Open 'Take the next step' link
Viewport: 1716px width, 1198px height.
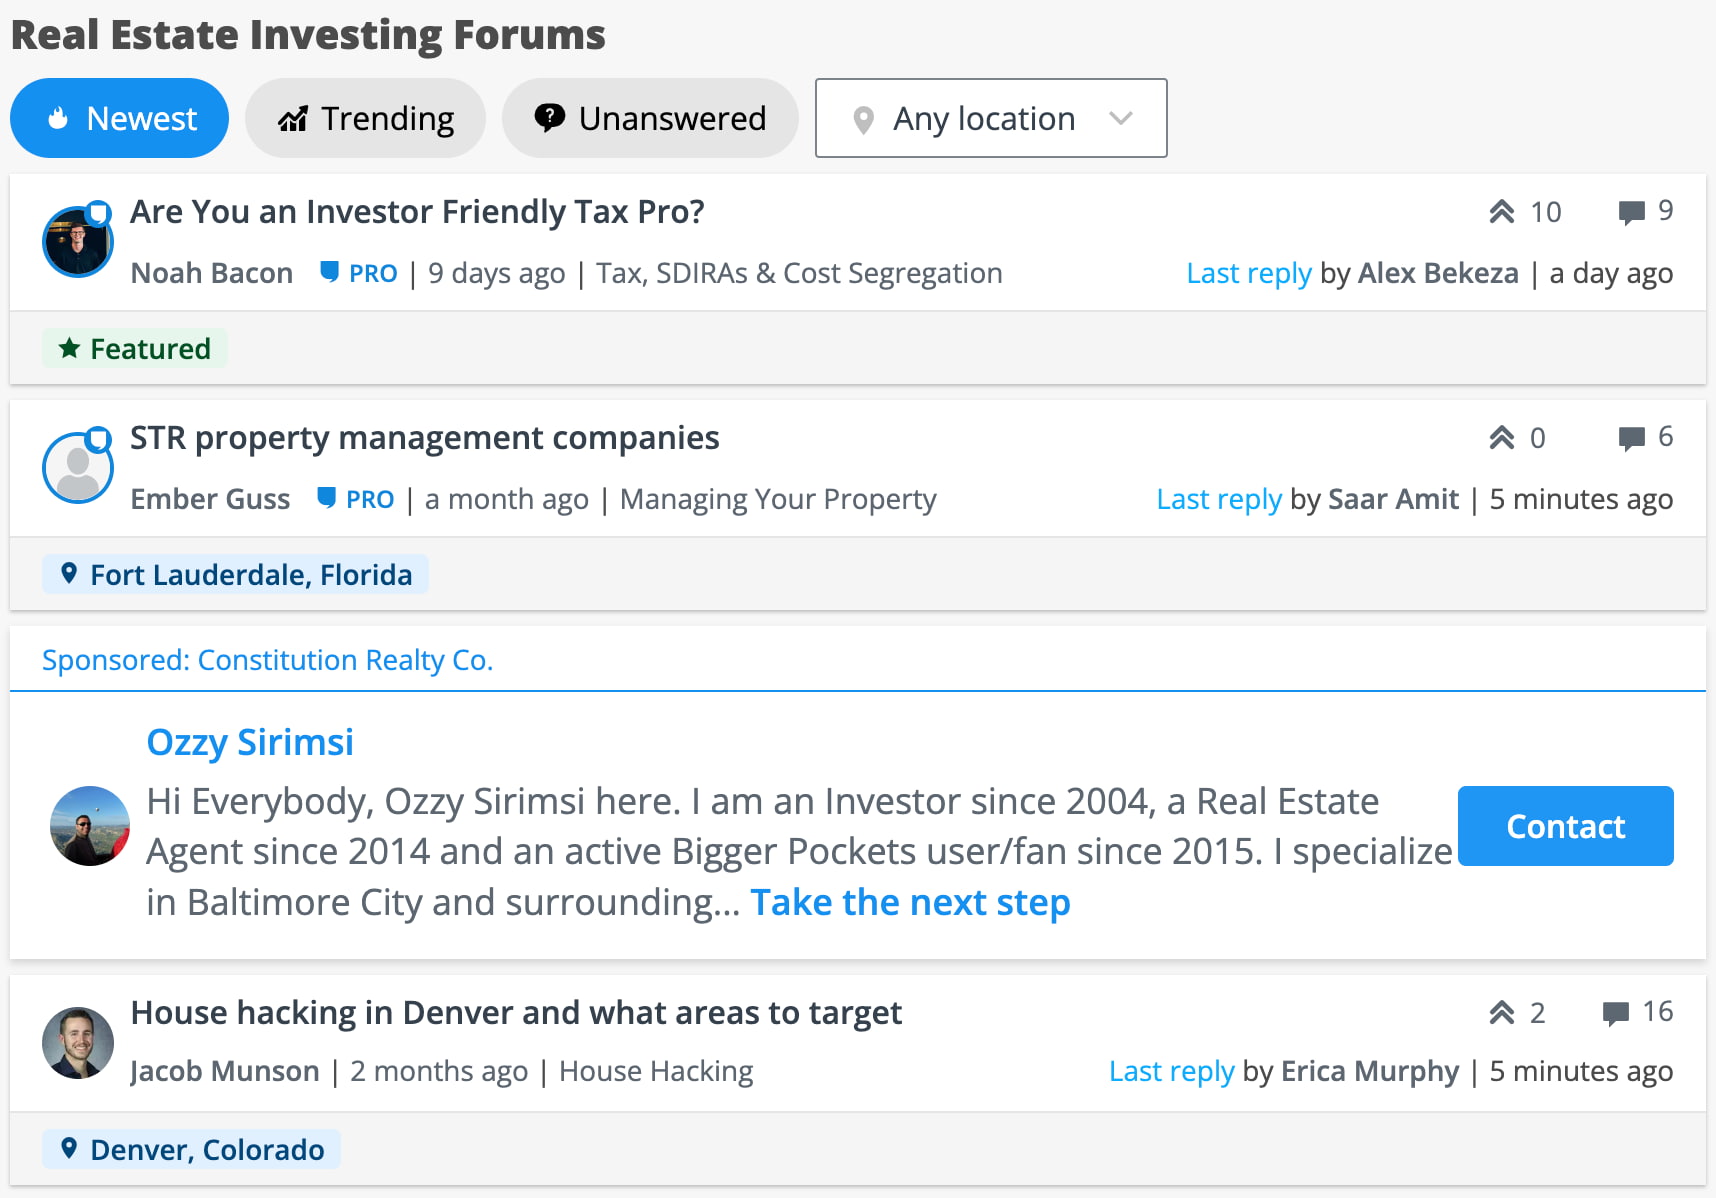pos(910,902)
